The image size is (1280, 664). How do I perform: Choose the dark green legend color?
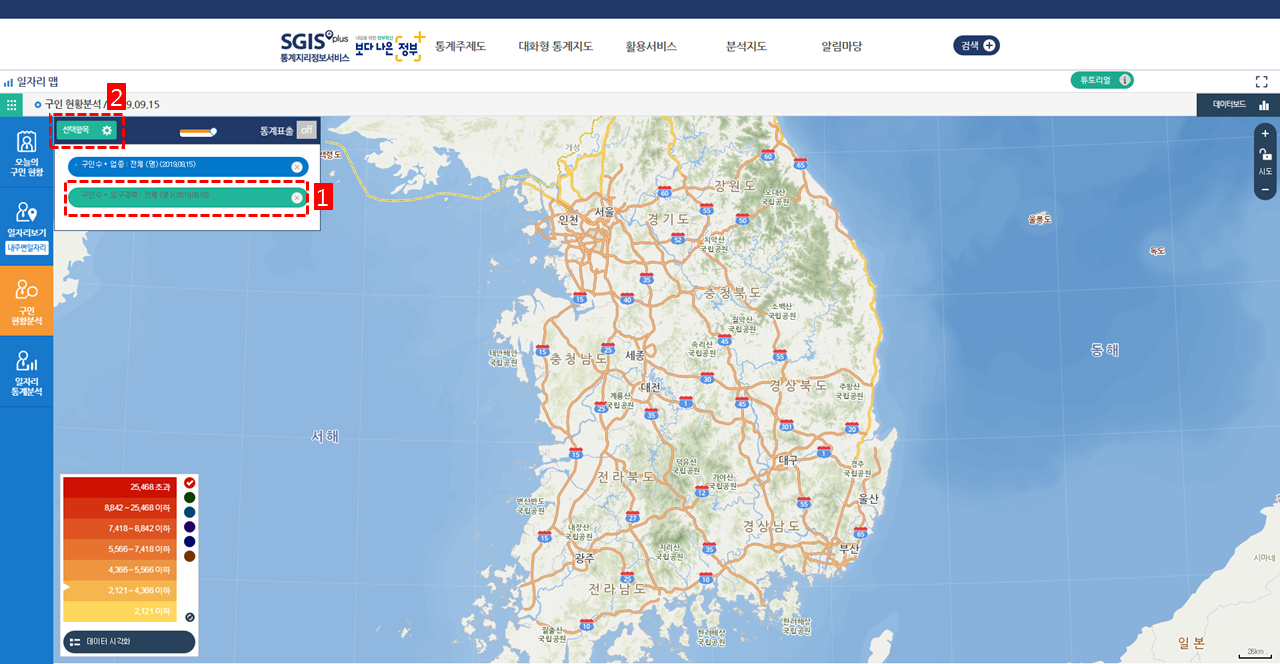point(190,498)
